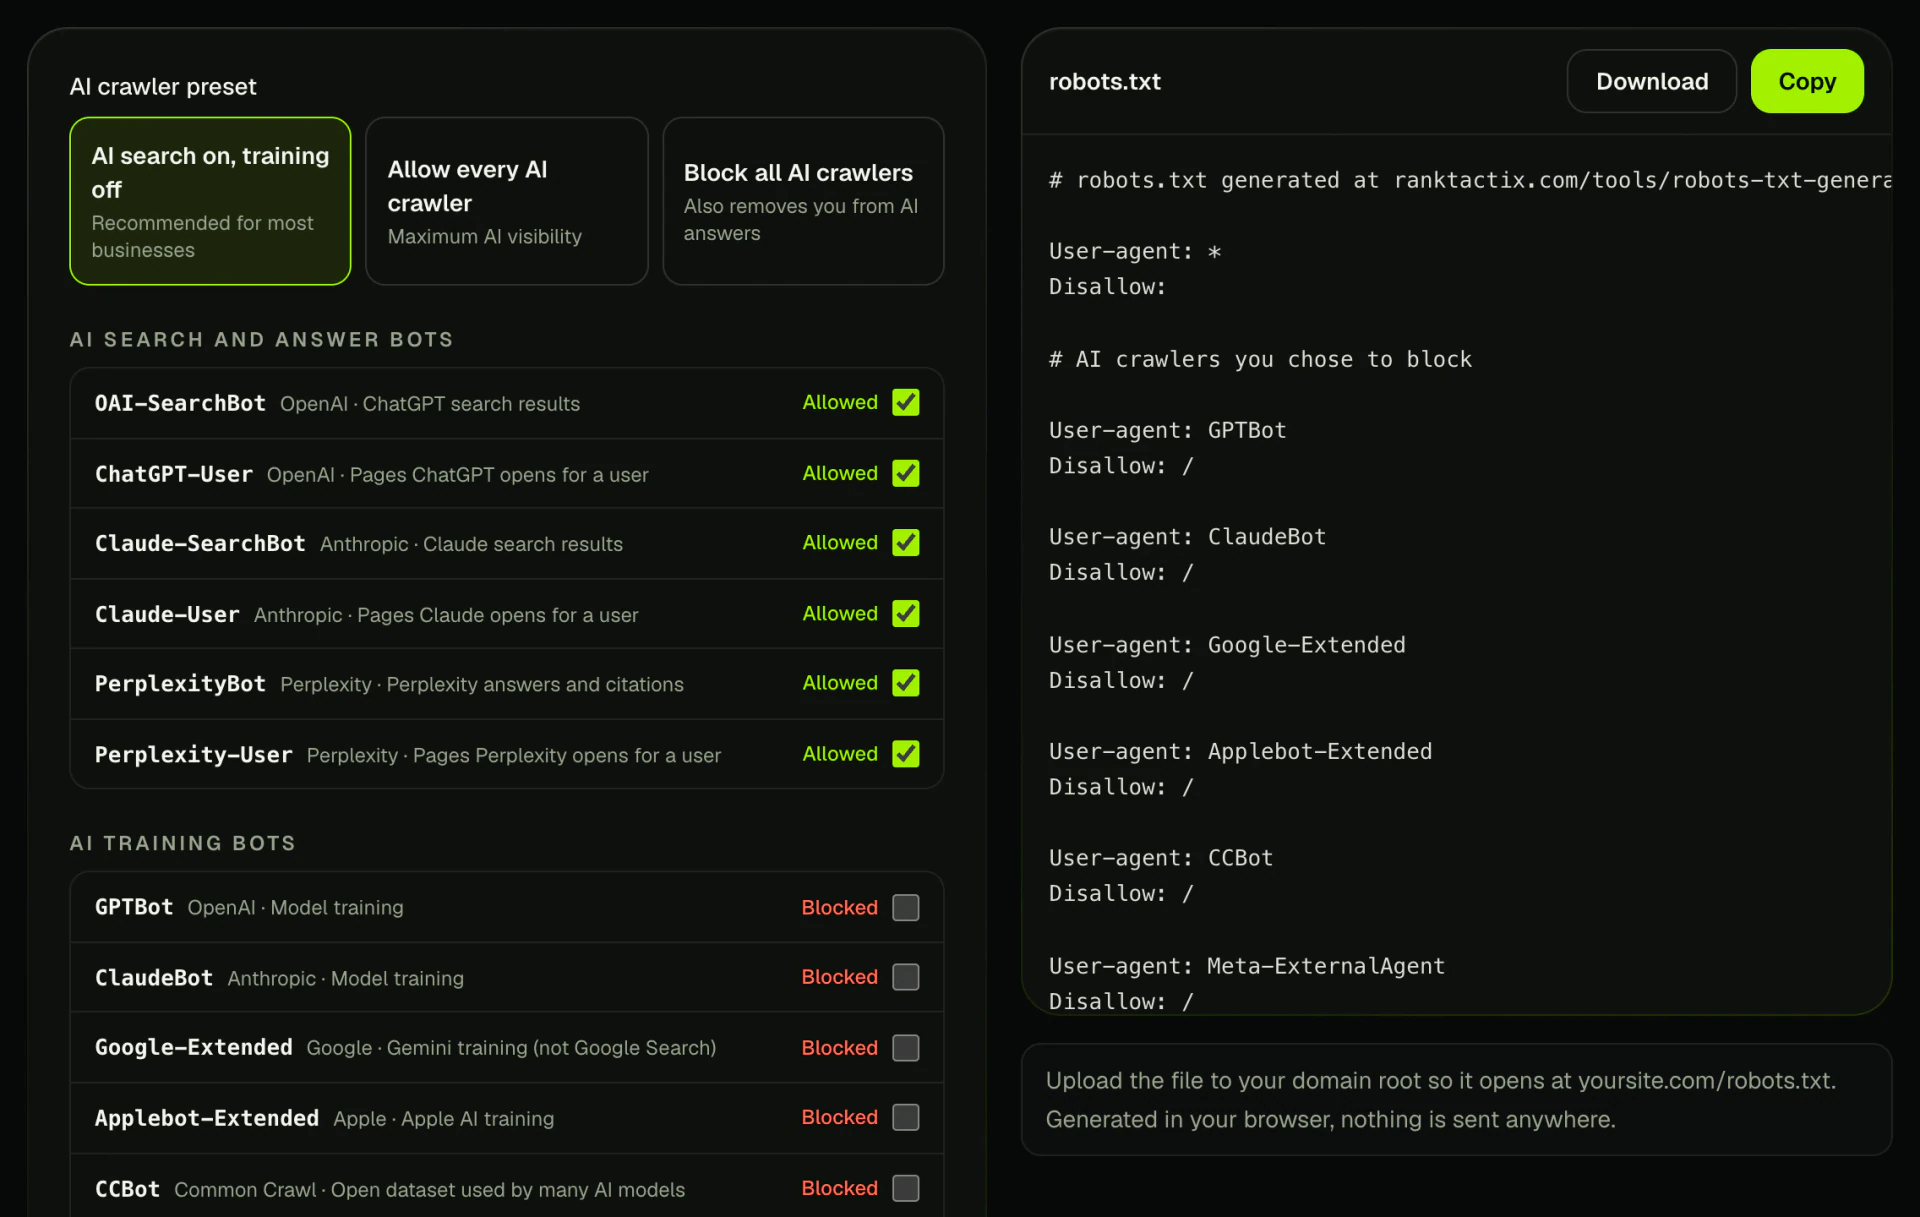Click the 'AI TRAINING BOTS' section heading
Screen dimensions: 1920x1217
(x=183, y=843)
